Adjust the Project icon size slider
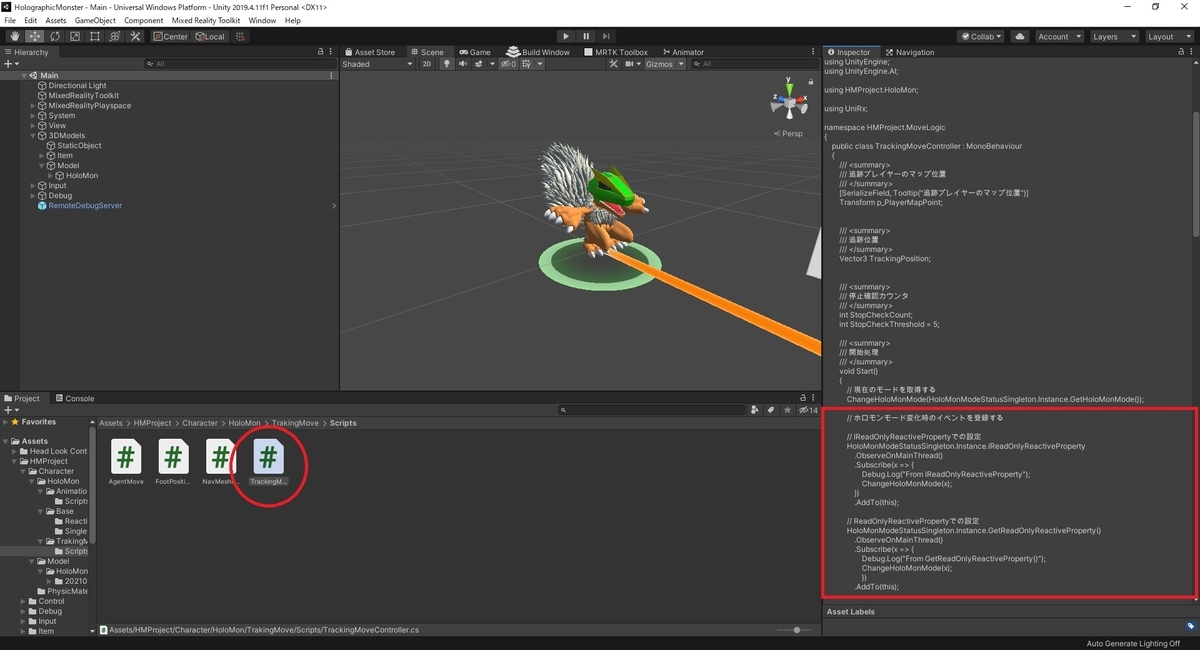 coord(797,630)
